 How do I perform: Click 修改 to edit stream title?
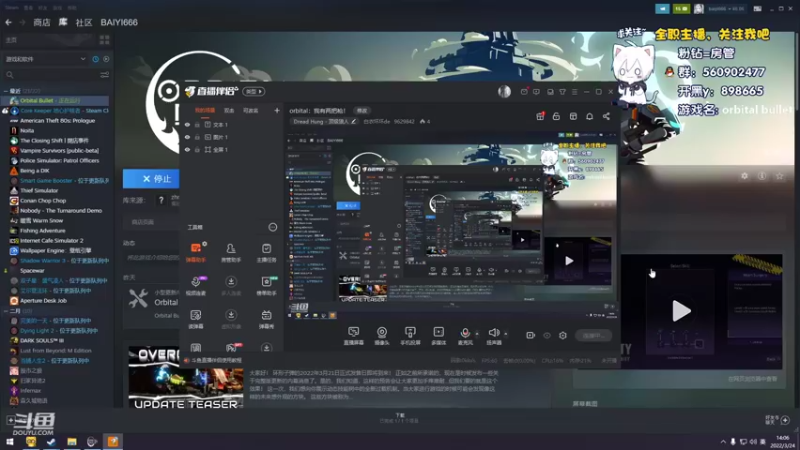(x=362, y=111)
